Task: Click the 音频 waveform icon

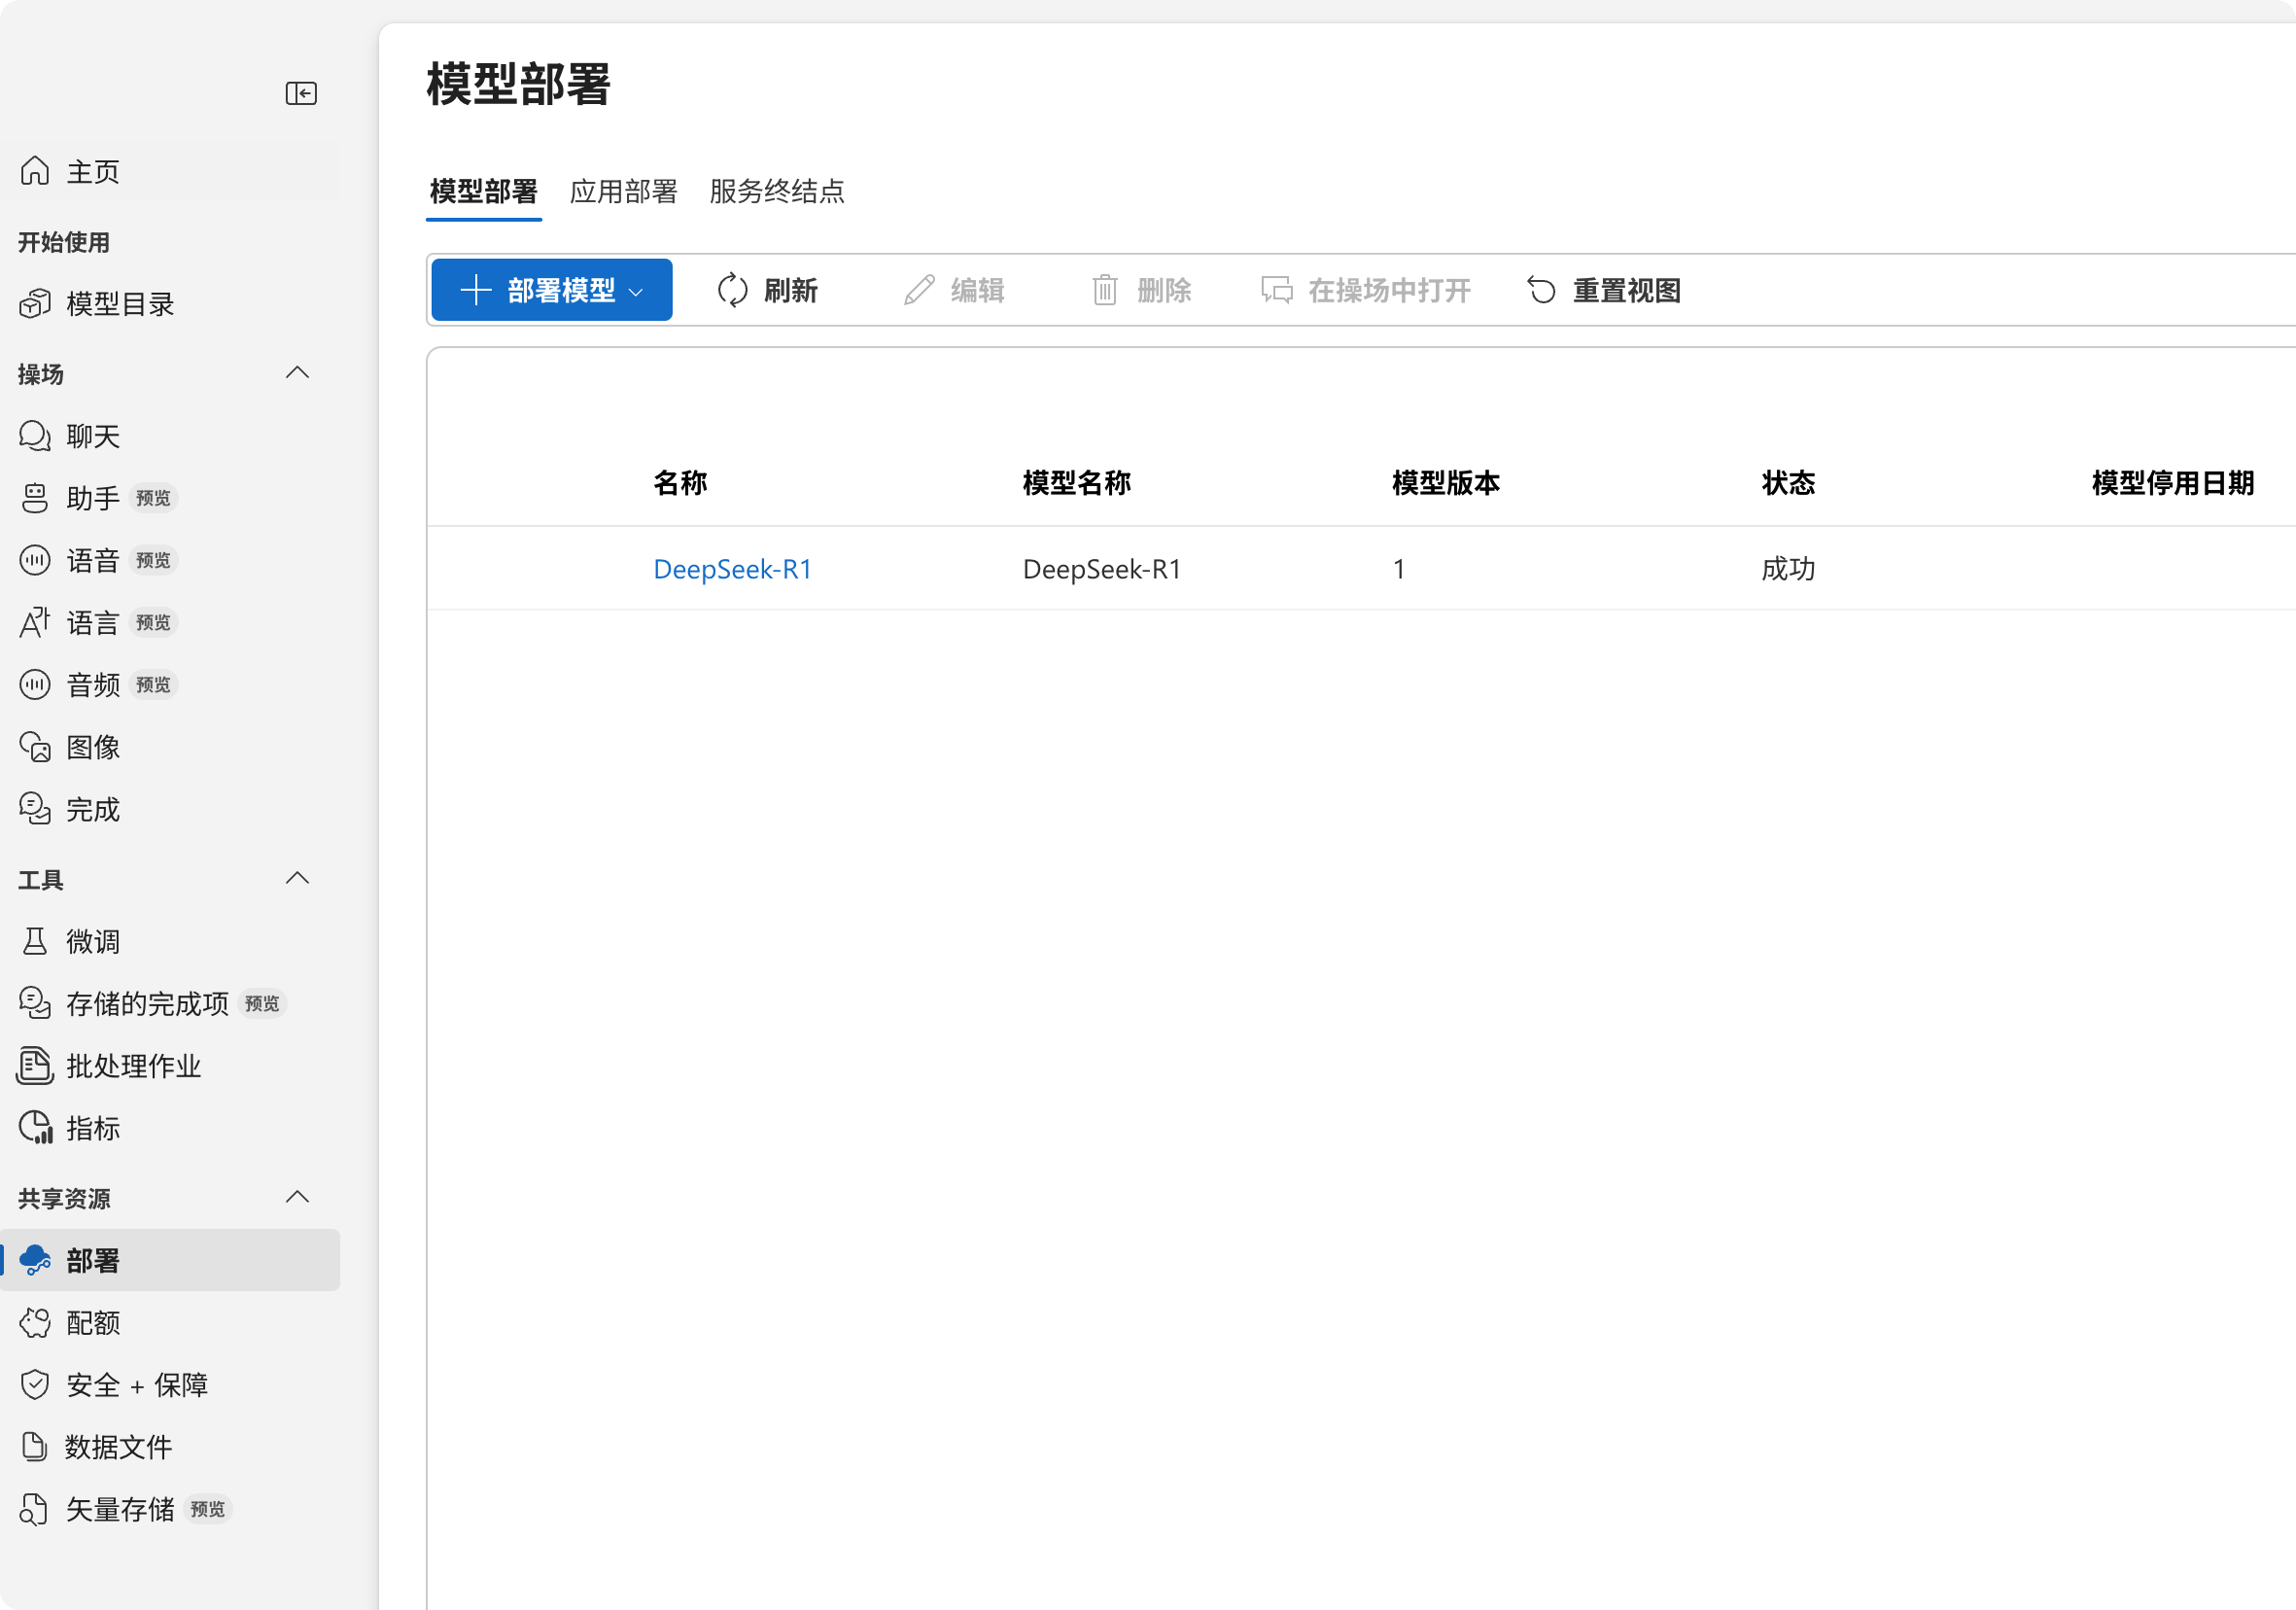Action: click(35, 684)
